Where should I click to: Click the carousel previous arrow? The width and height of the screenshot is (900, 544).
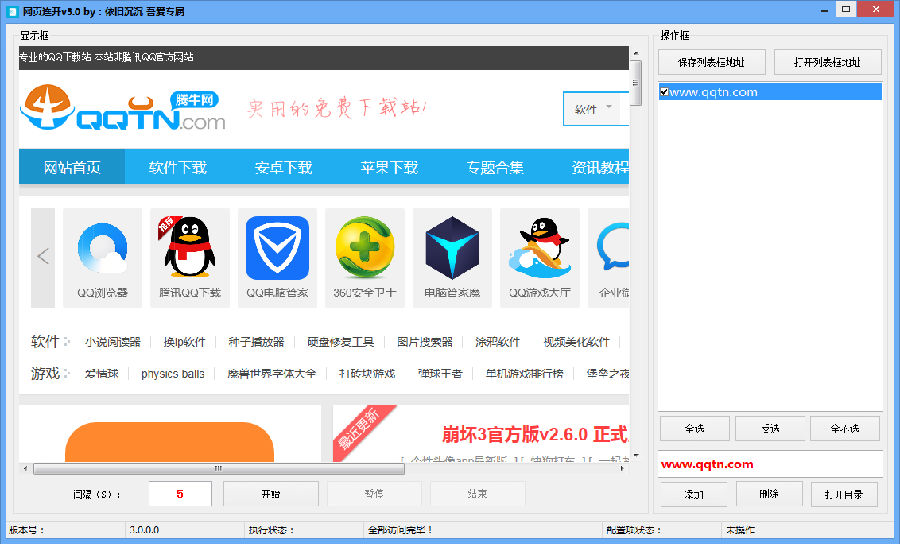point(43,257)
